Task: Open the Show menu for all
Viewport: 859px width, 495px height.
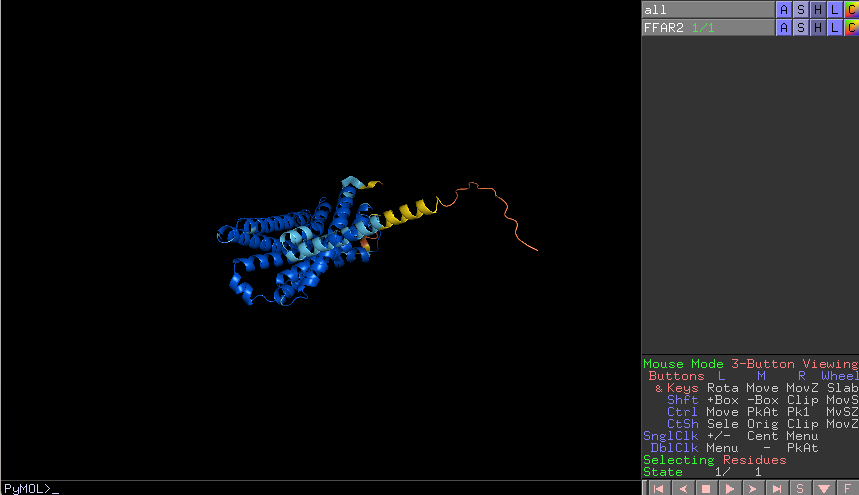Action: (801, 9)
